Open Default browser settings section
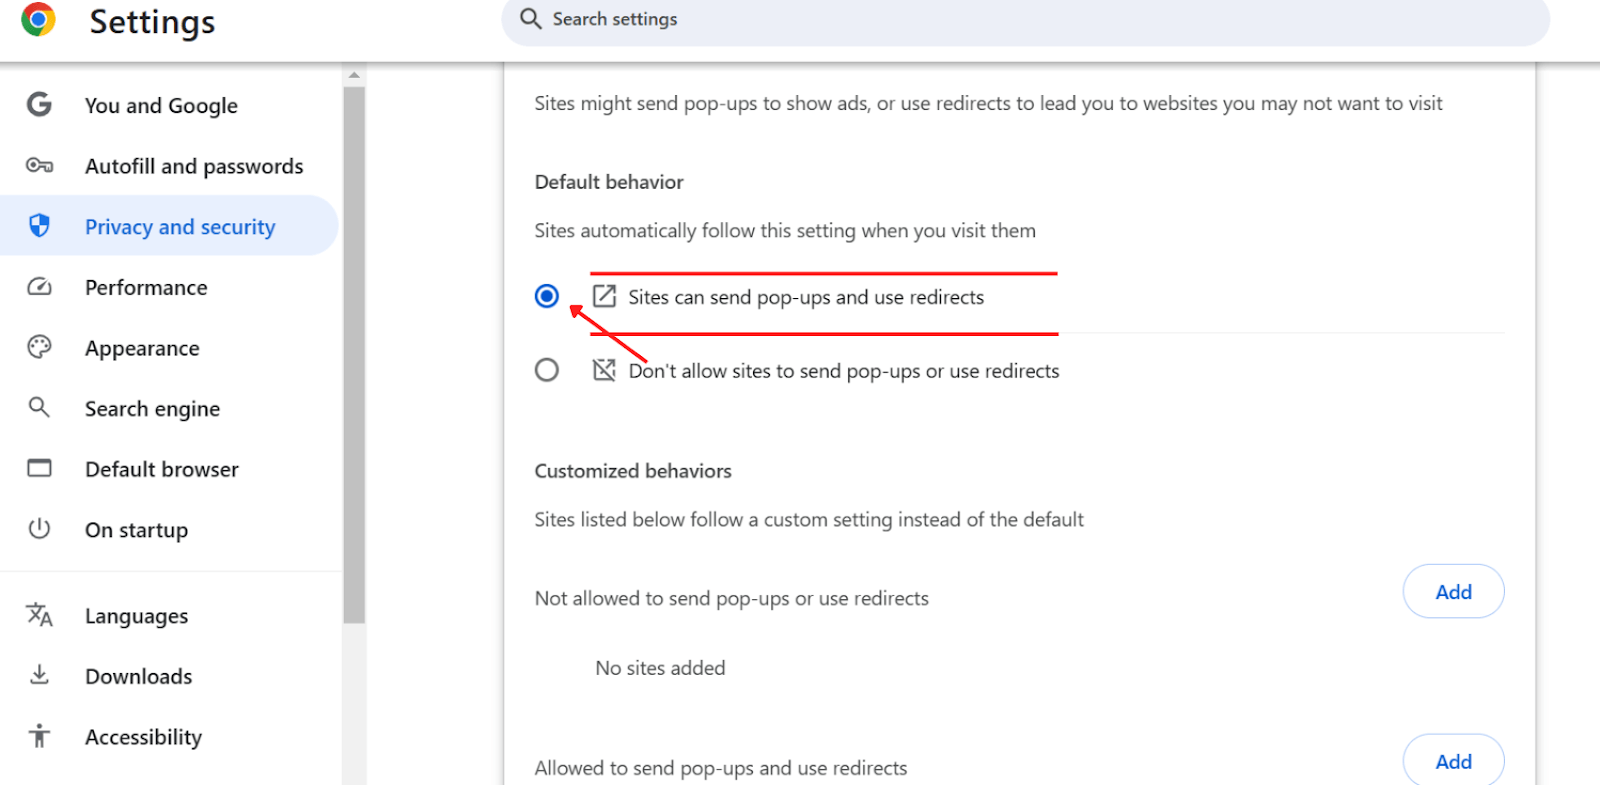 pyautogui.click(x=161, y=469)
